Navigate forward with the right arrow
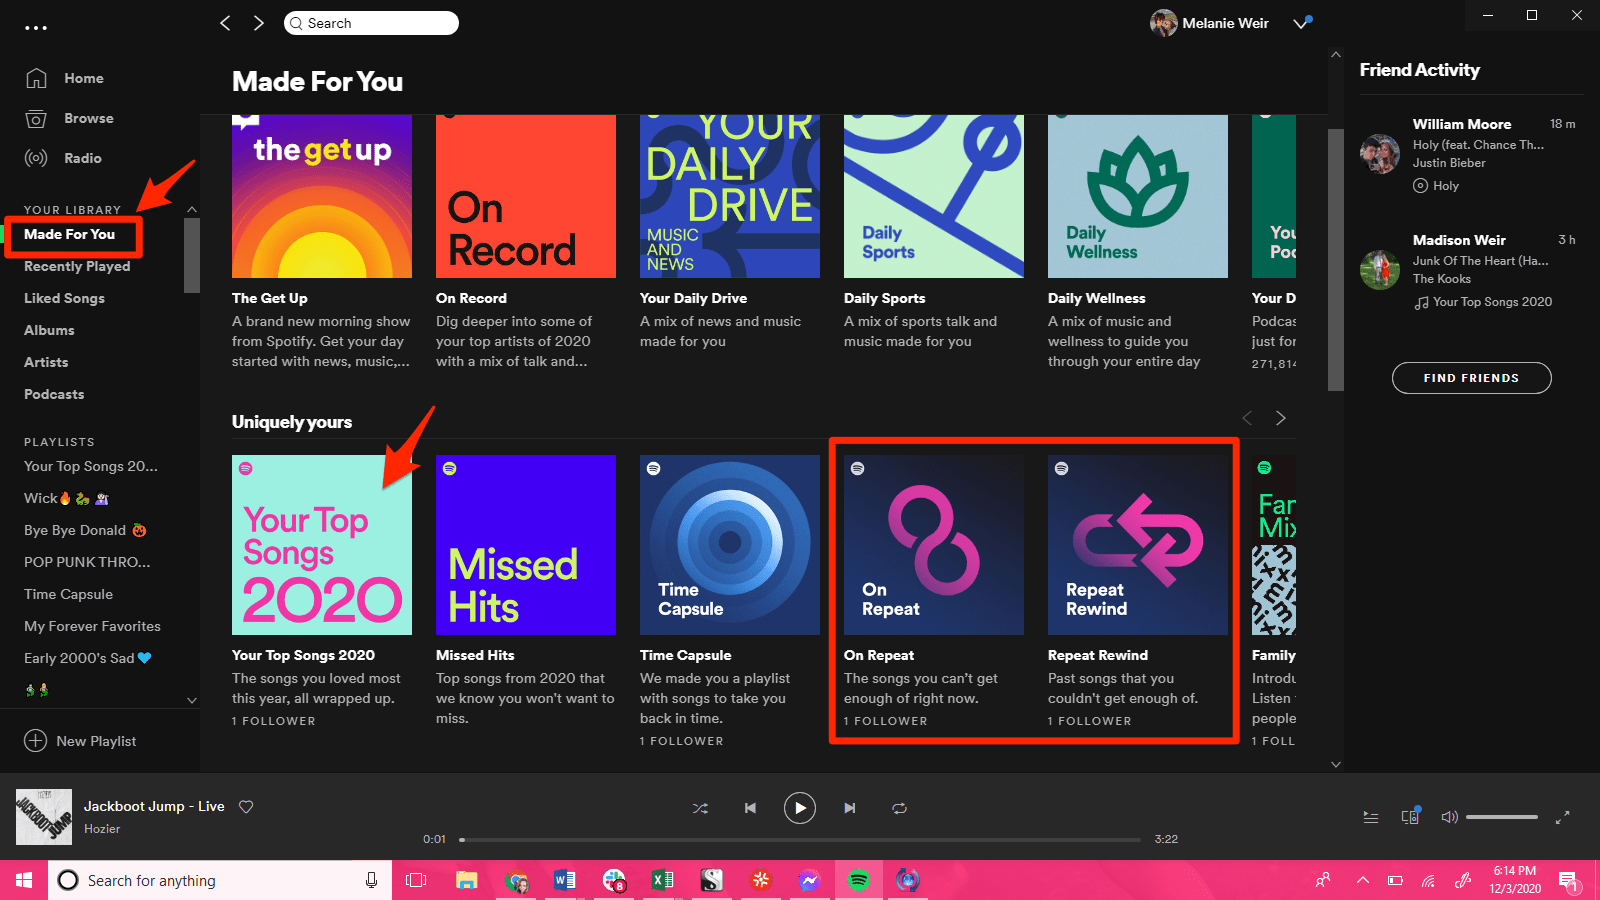 point(259,23)
